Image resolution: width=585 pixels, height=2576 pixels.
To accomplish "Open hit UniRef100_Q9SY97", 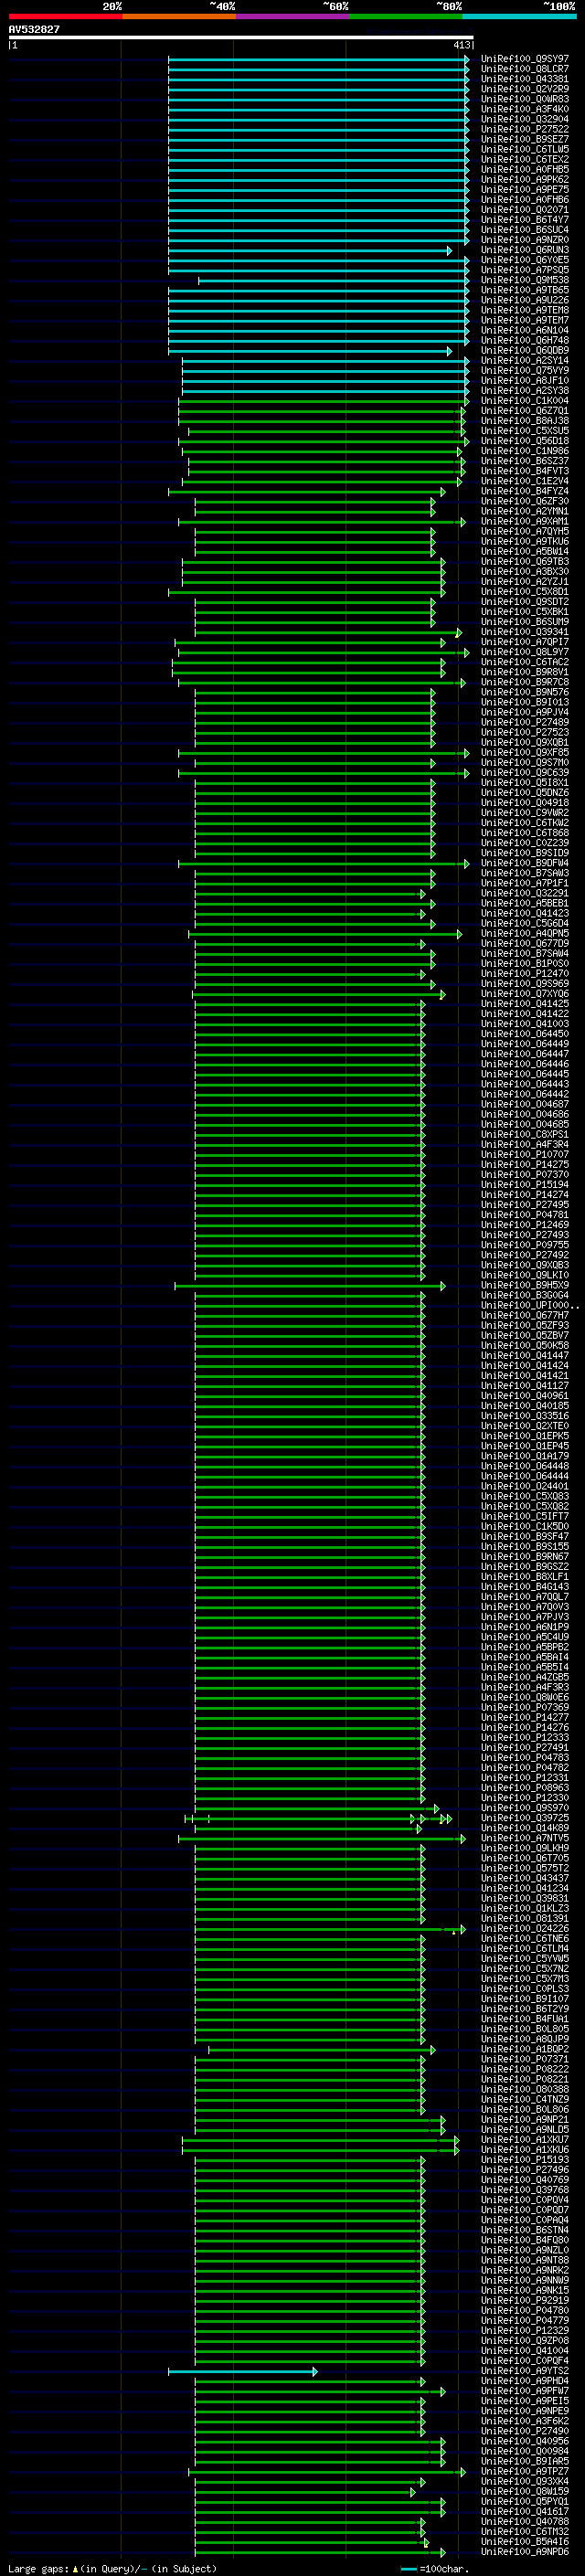I will [525, 59].
